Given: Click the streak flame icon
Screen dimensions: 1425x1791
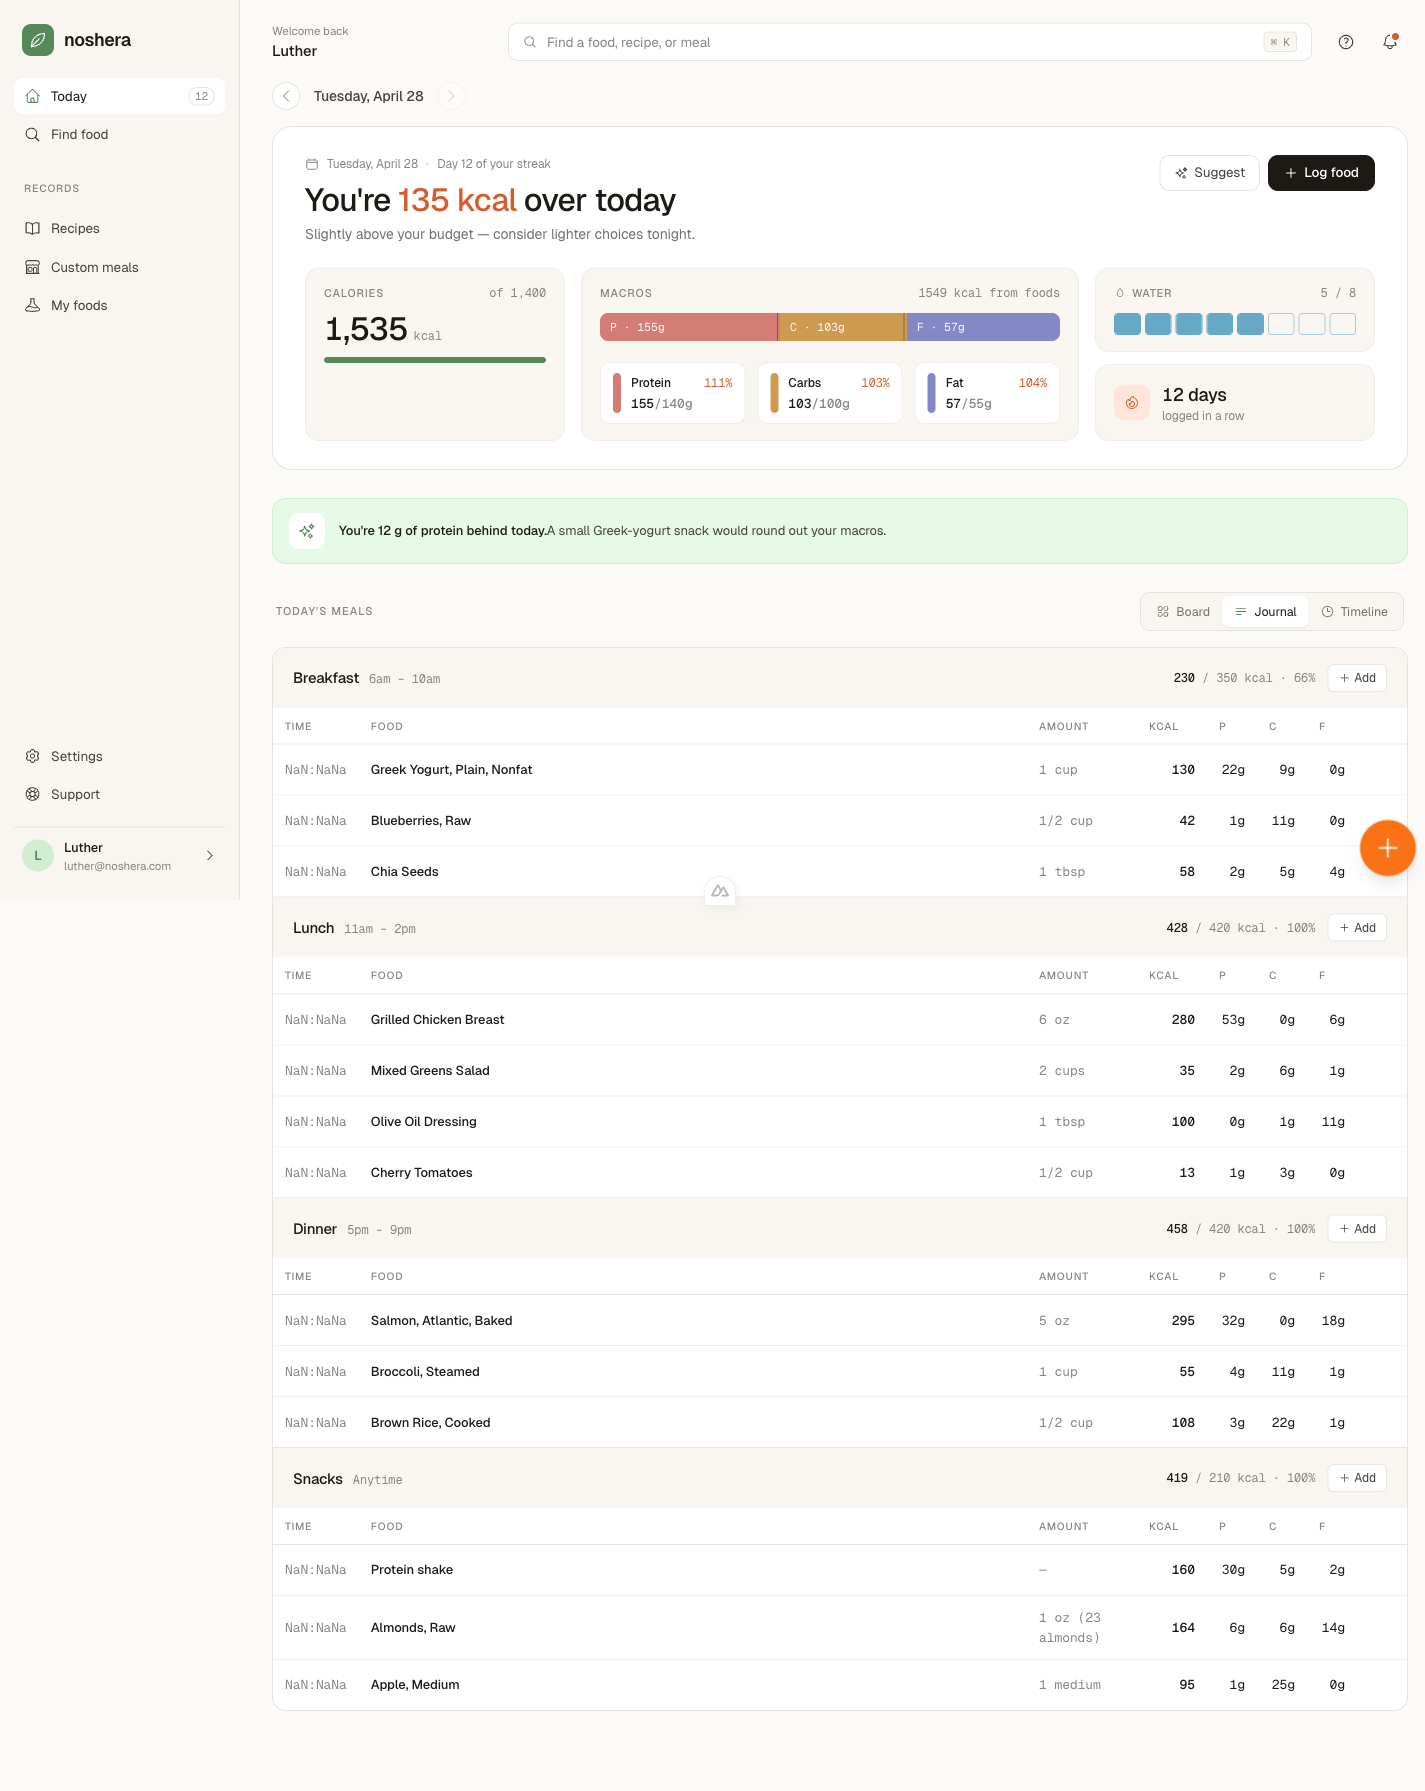Looking at the screenshot, I should coord(1132,403).
